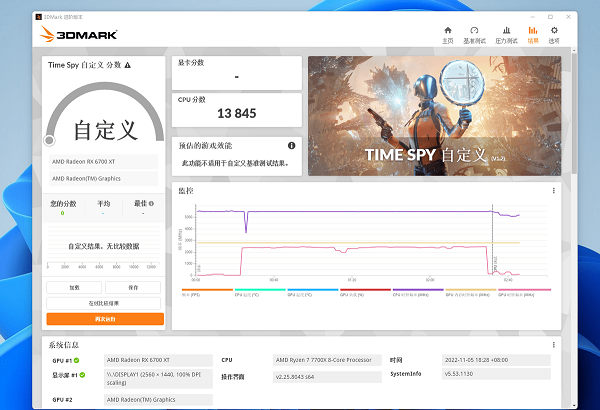Click the info icon in estimated game performance card
600x410 pixels.
pos(291,145)
